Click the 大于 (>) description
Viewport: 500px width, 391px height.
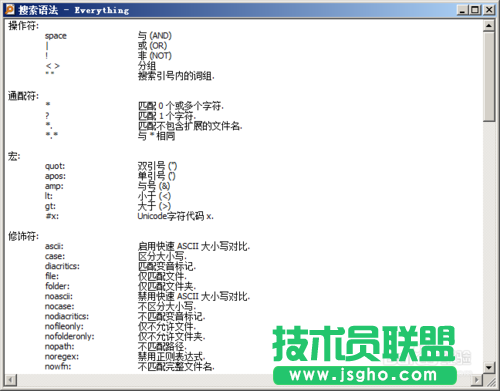tap(154, 206)
